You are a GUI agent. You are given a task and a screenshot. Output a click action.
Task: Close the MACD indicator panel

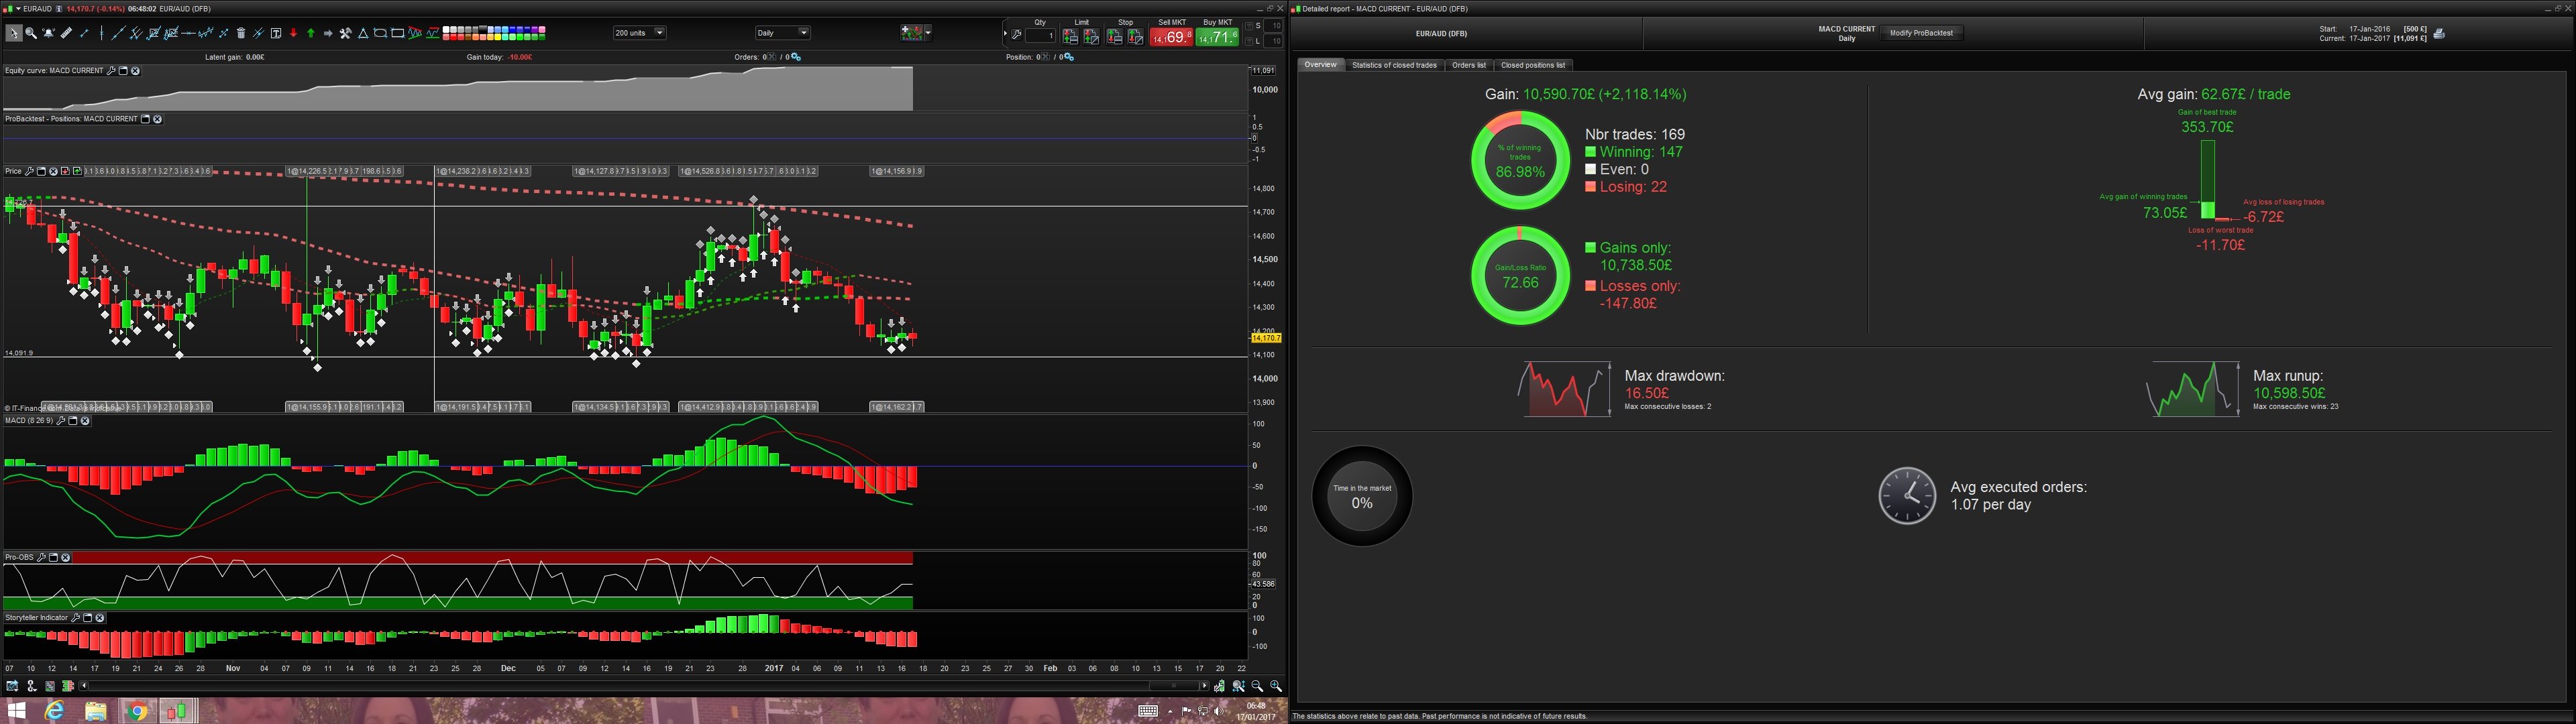85,421
